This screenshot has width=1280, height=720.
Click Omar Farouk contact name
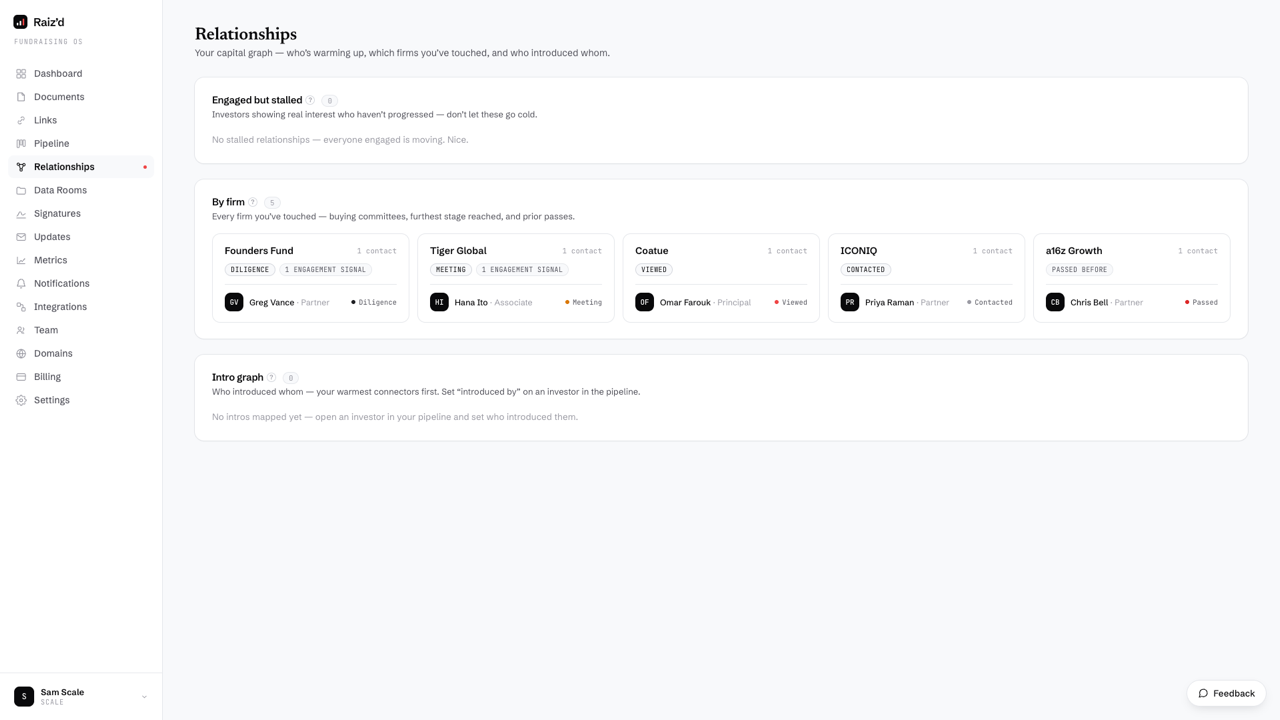coord(685,302)
